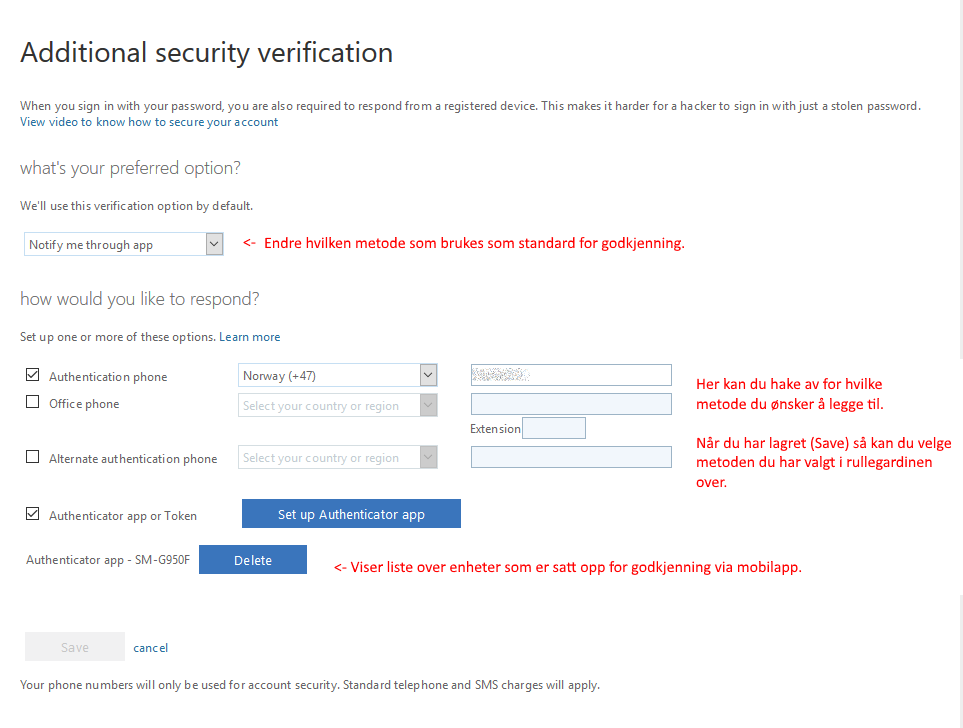Expand the Norway (+47) country dropdown
This screenshot has width=963, height=728.
pos(338,375)
